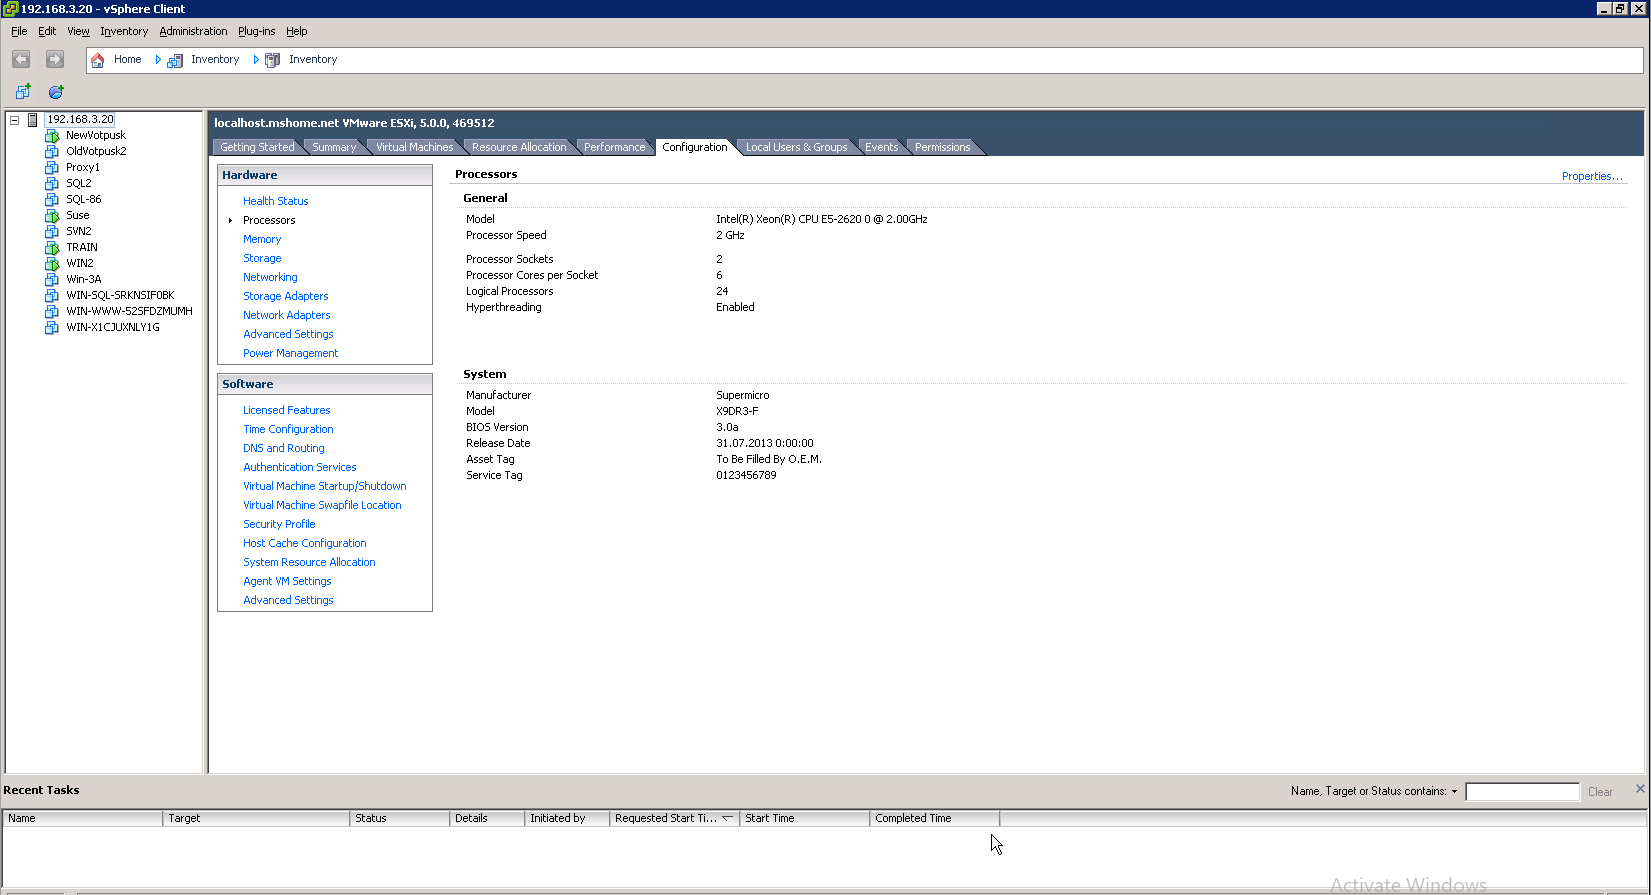Open the Agent VM Settings link
The image size is (1651, 895).
[x=287, y=581]
